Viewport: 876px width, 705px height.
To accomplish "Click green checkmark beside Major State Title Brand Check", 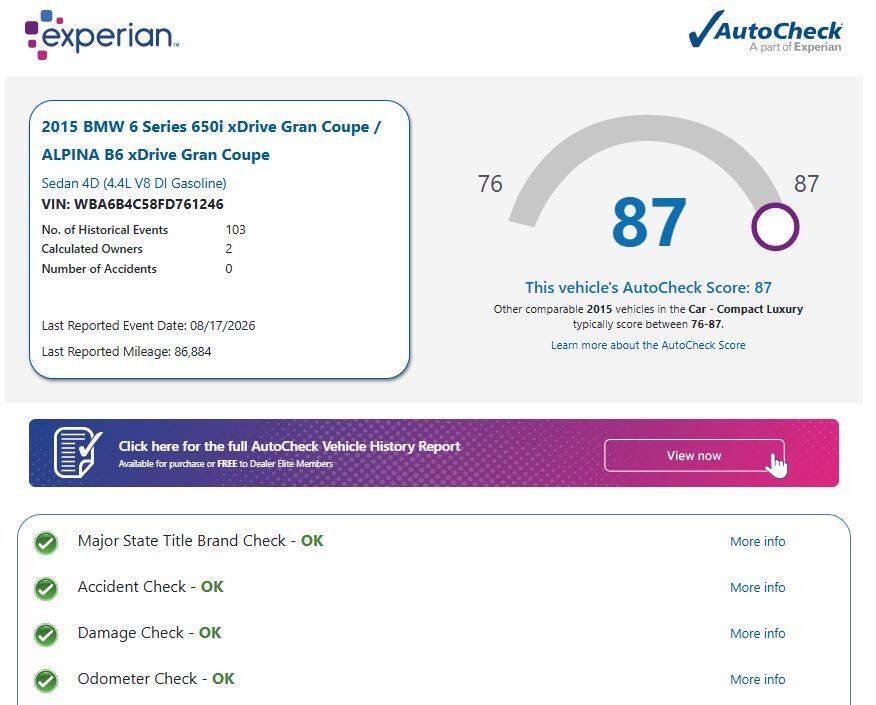I will [x=46, y=542].
